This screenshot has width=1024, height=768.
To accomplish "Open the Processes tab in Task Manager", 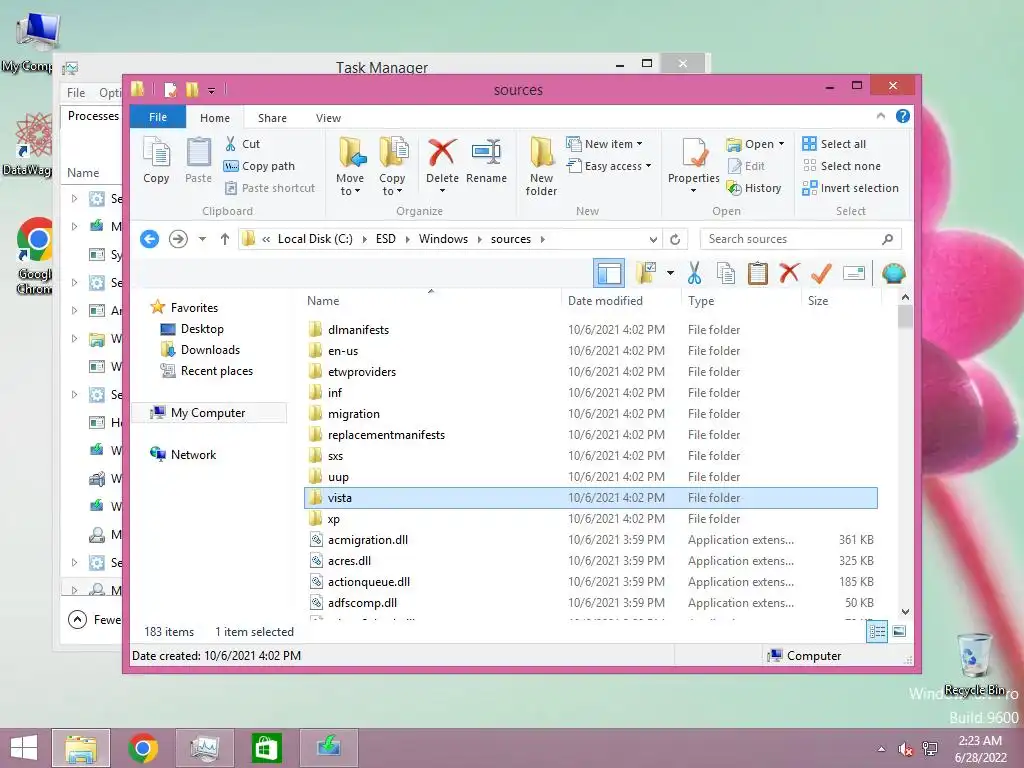I will [x=93, y=116].
